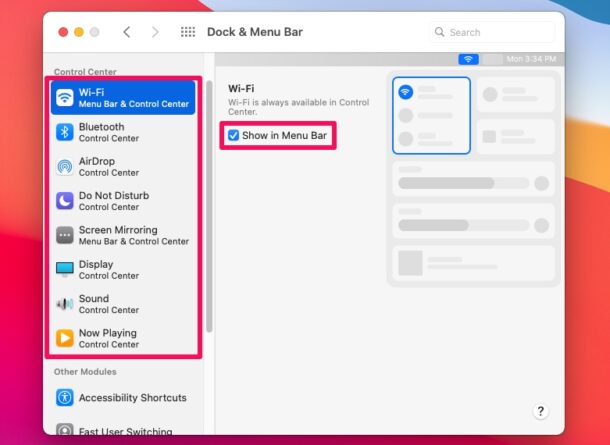Select Fast User Switching label

click(x=126, y=431)
